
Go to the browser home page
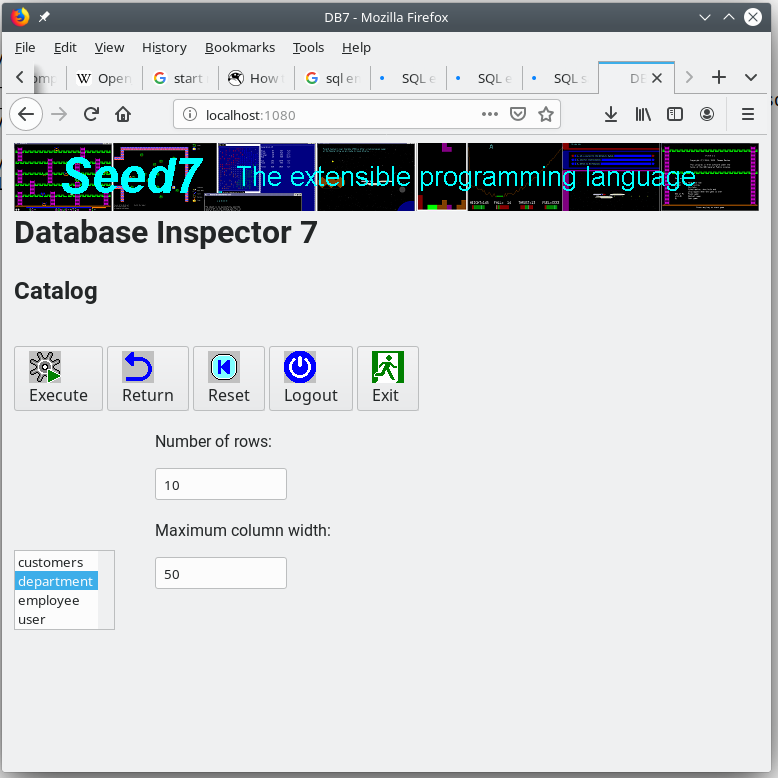tap(123, 115)
